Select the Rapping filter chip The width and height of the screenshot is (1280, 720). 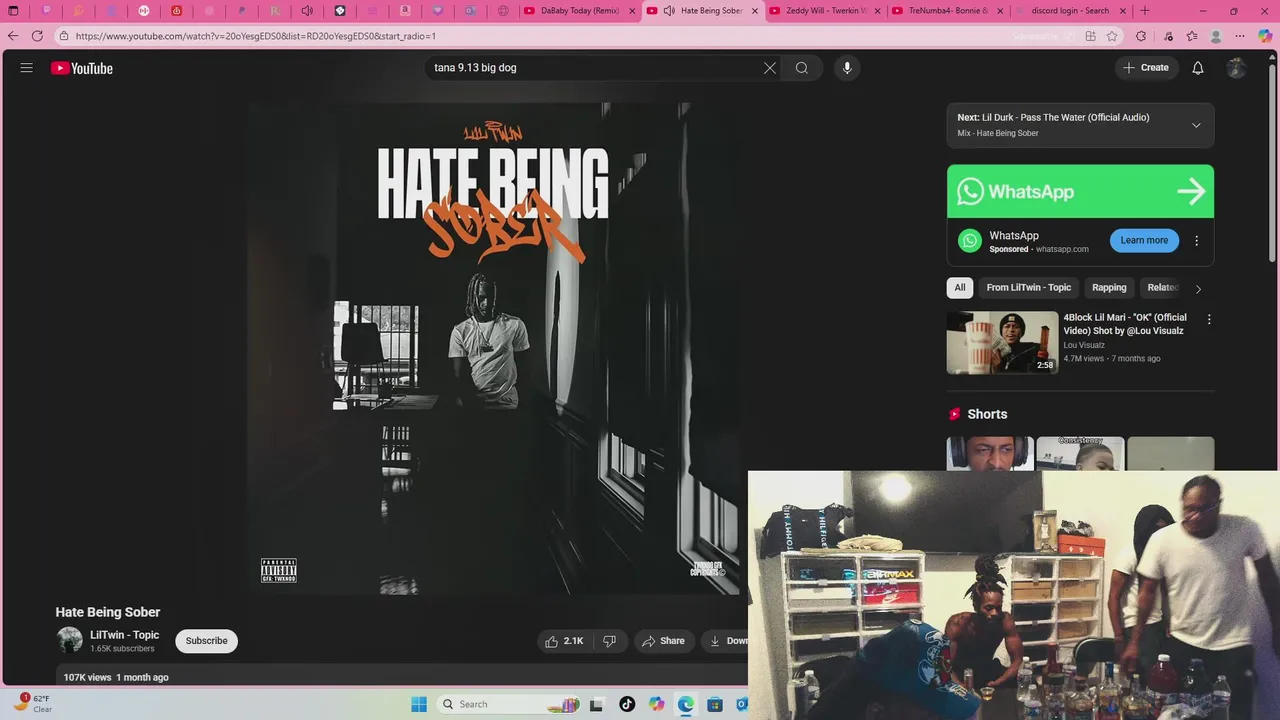click(x=1109, y=288)
